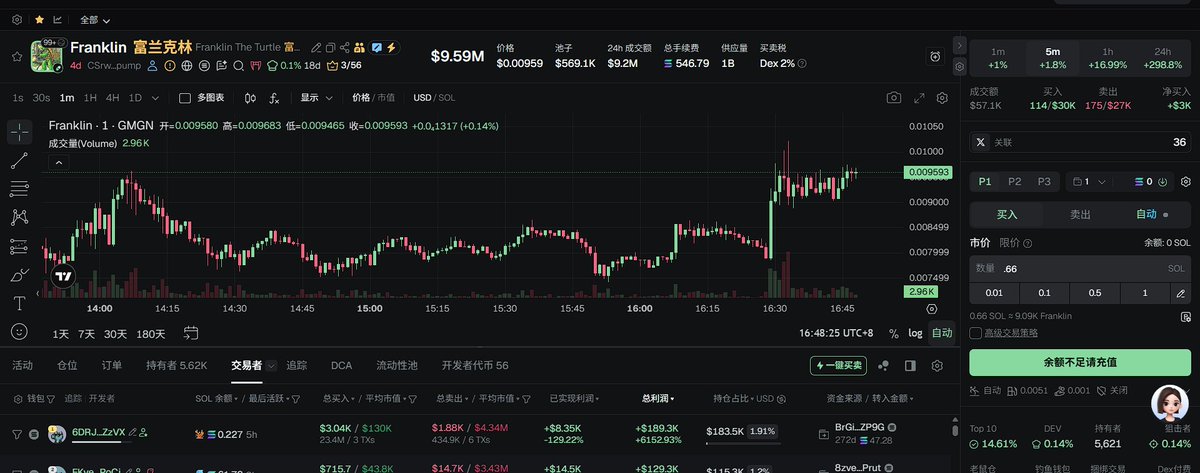Open the 活动 tab
This screenshot has width=1200, height=473.
(22, 366)
